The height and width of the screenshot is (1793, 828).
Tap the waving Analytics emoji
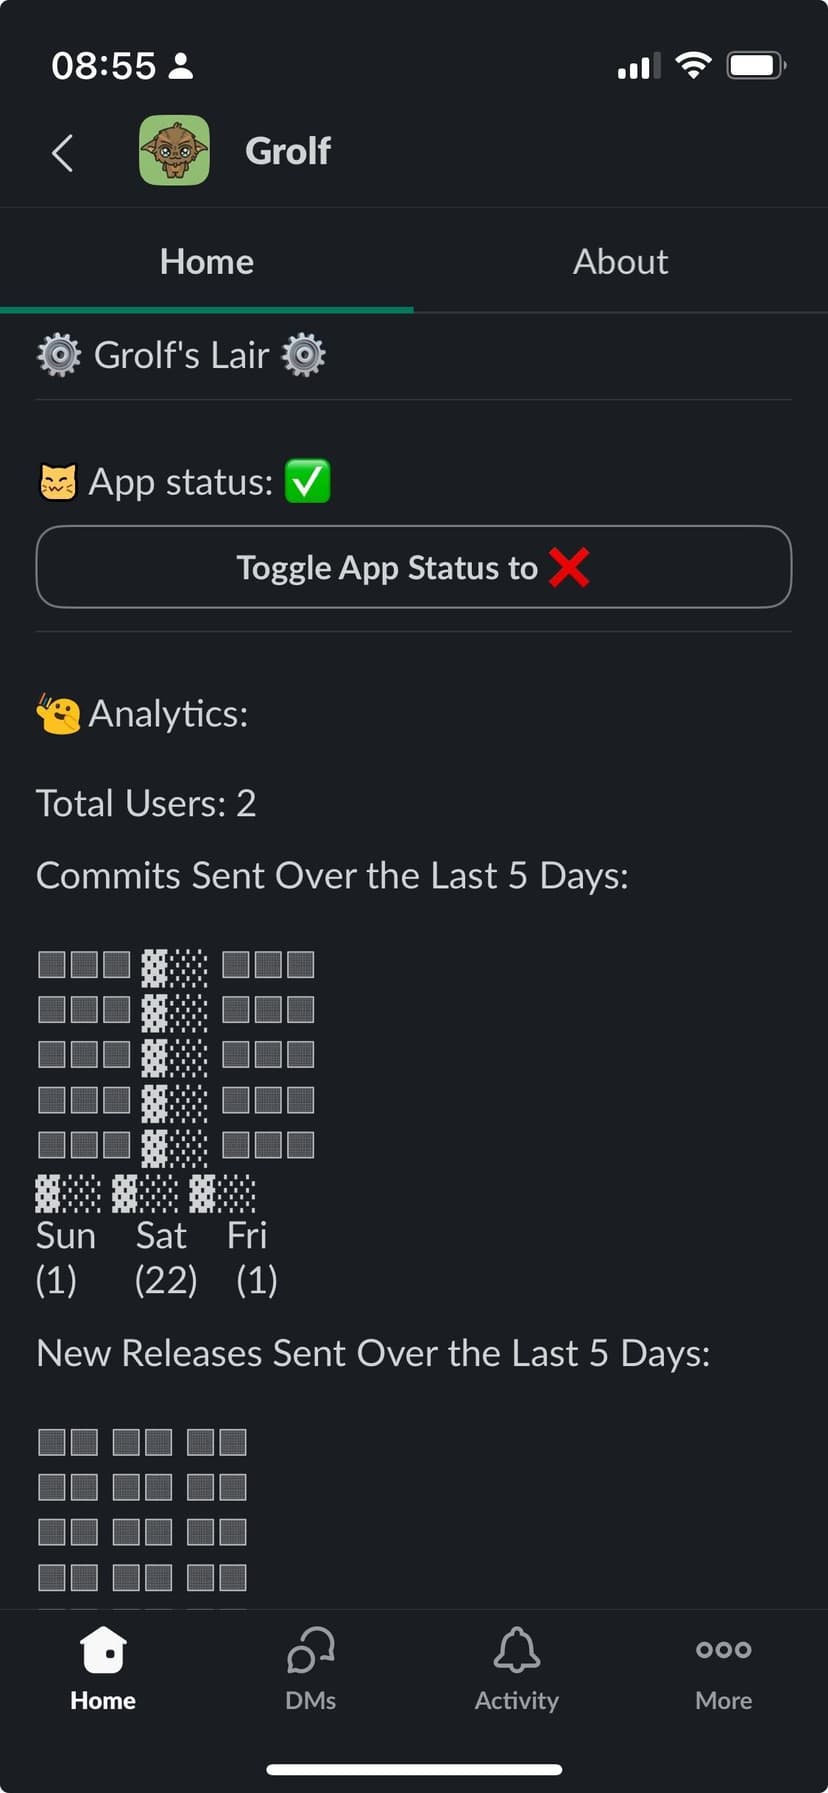pyautogui.click(x=58, y=714)
